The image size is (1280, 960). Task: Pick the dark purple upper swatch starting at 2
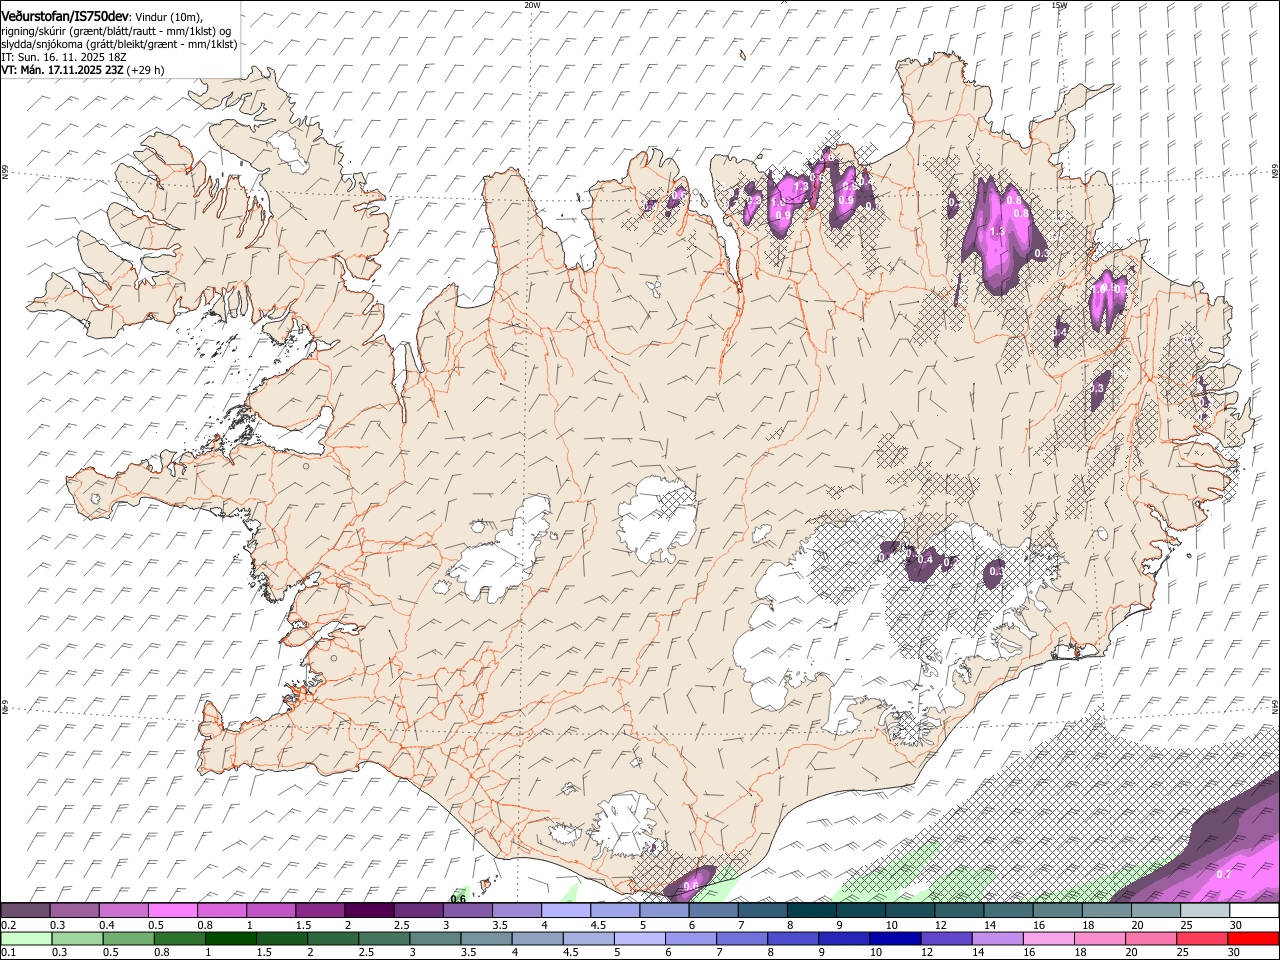369,911
